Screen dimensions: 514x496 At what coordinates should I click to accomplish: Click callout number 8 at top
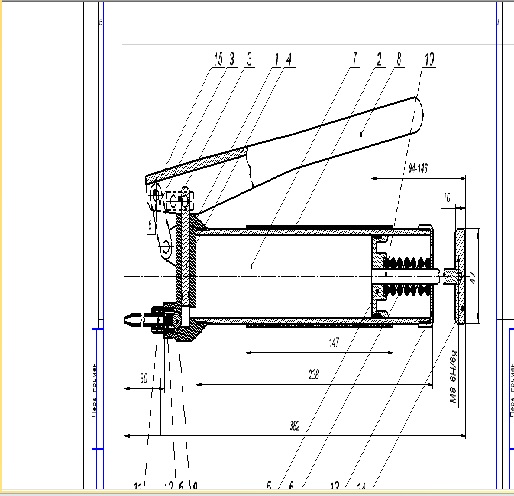tap(399, 59)
